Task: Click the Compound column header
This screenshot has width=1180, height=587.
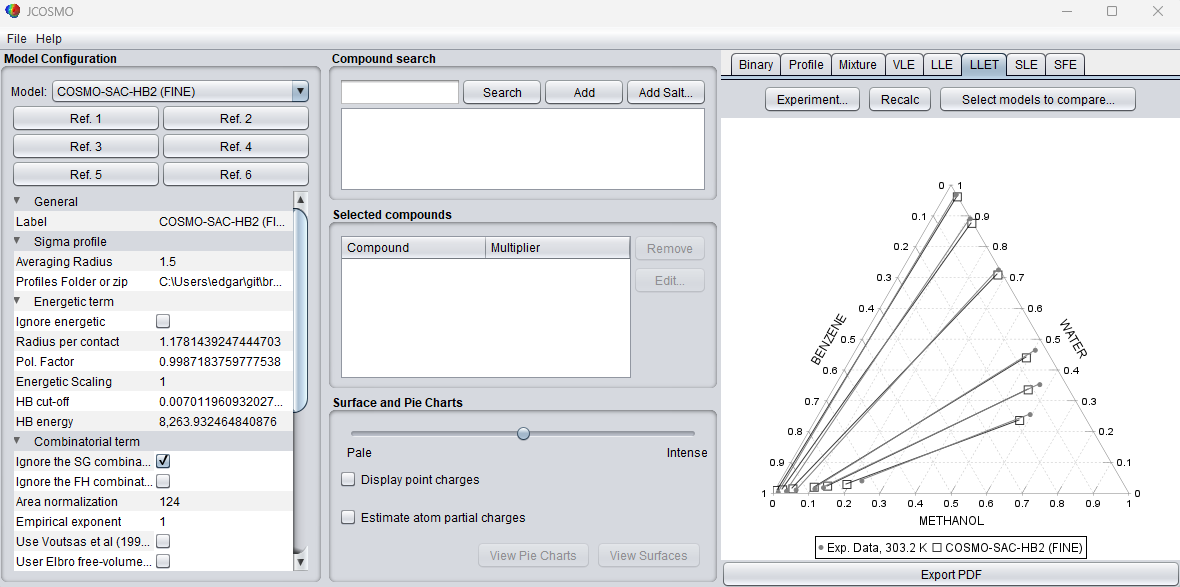Action: click(x=414, y=248)
